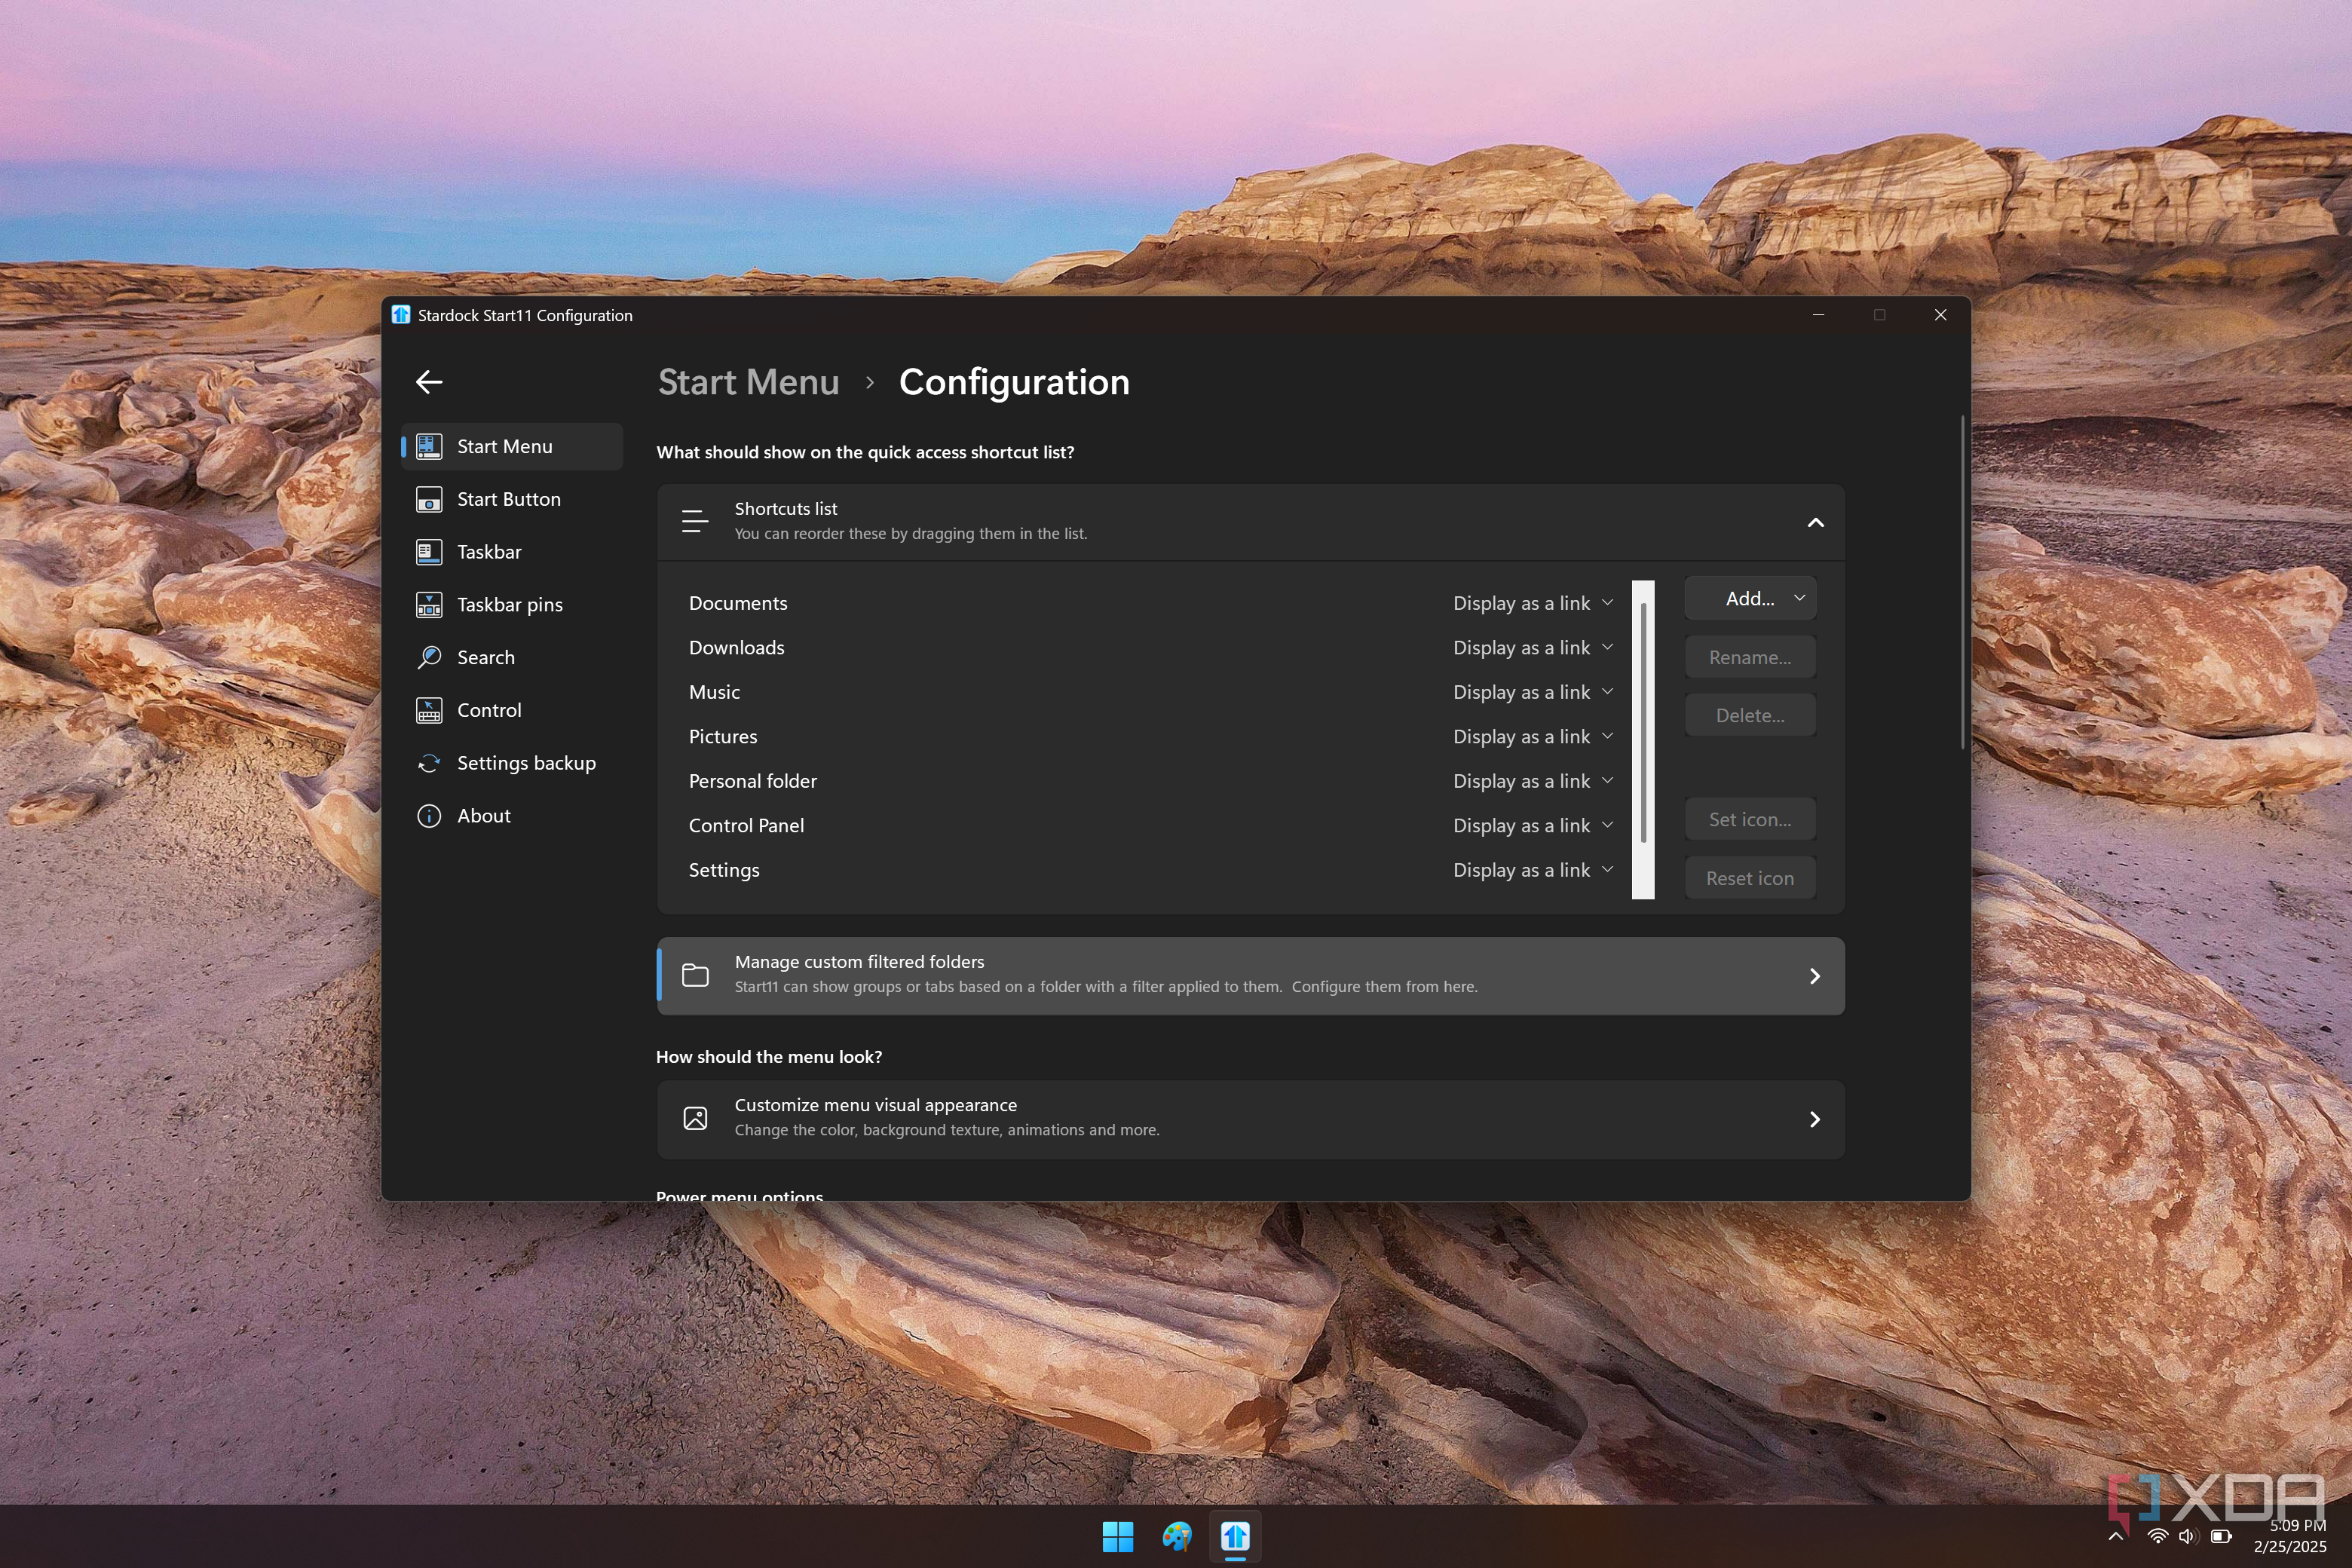Open the Windows Start button on the taskbar
Image resolution: width=2352 pixels, height=1568 pixels.
pos(1117,1536)
